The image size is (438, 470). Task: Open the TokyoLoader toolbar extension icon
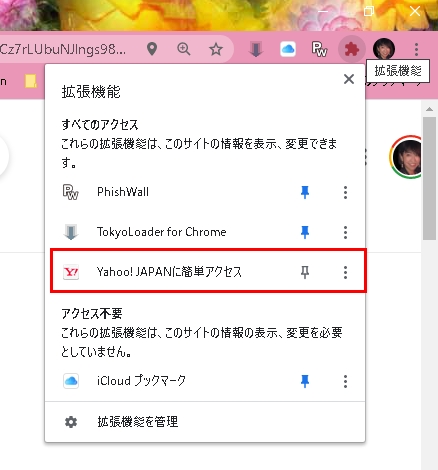point(256,49)
